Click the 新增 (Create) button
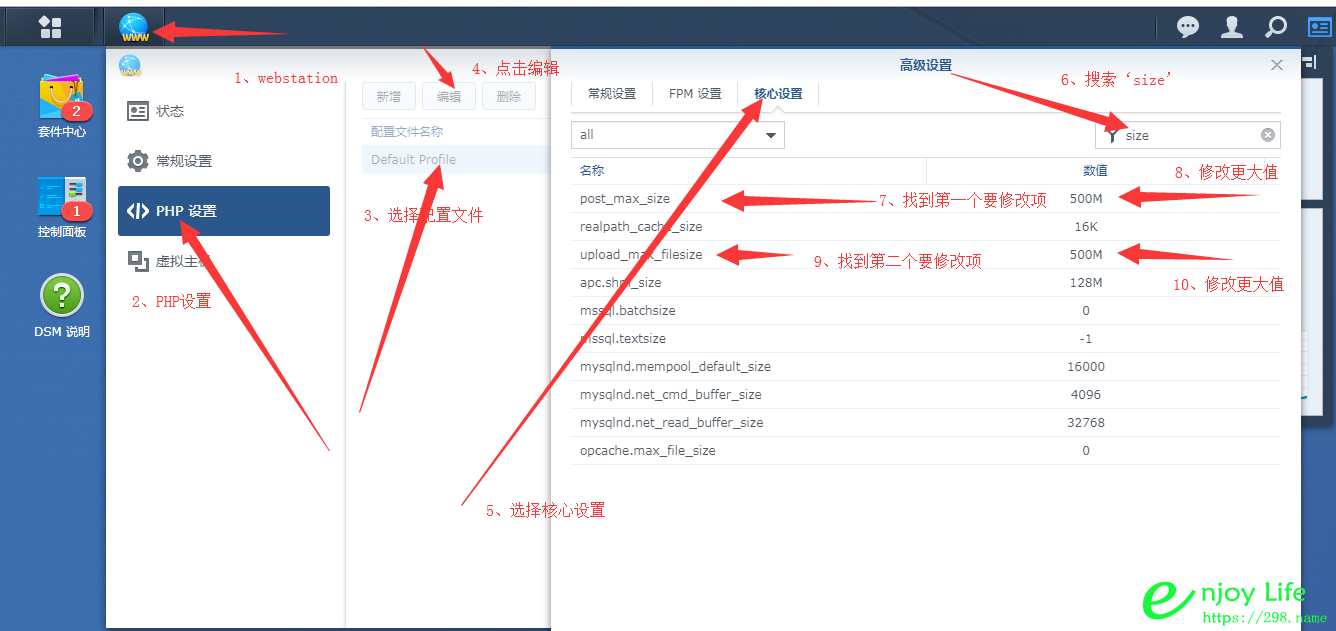The width and height of the screenshot is (1336, 631). pos(388,96)
